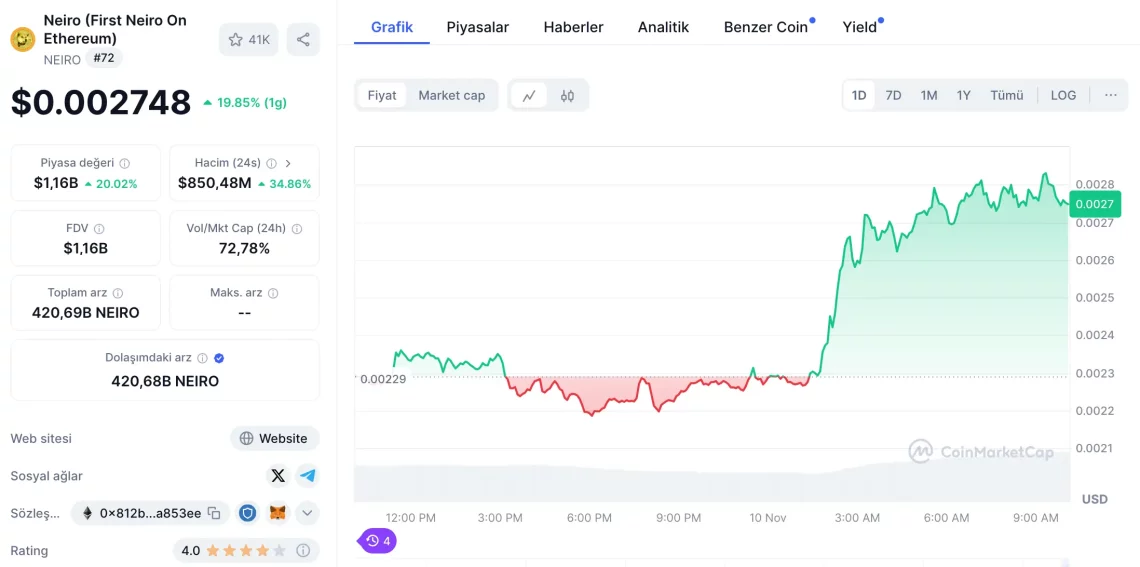Click the blue verified badge for circulating supply
The width and height of the screenshot is (1140, 567).
[x=219, y=358]
